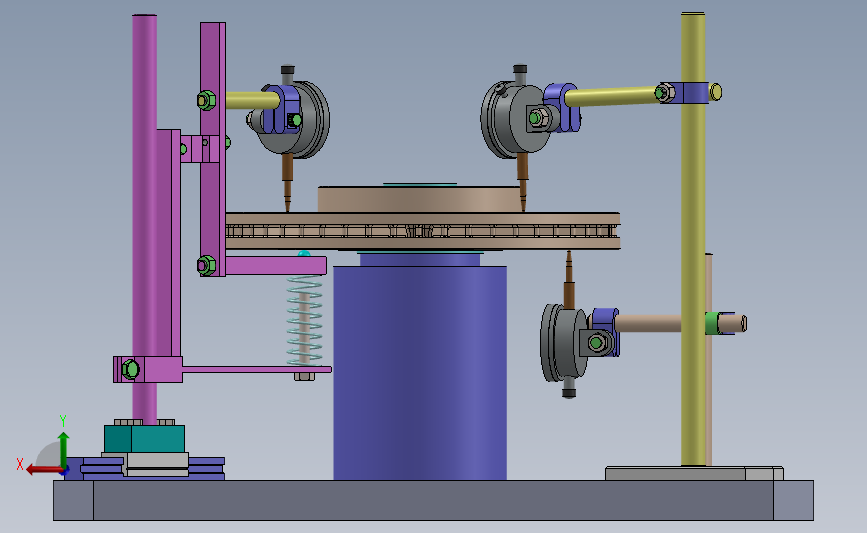This screenshot has height=533, width=867.
Task: Select the lower green bolt on magenta plate
Action: coord(206,266)
